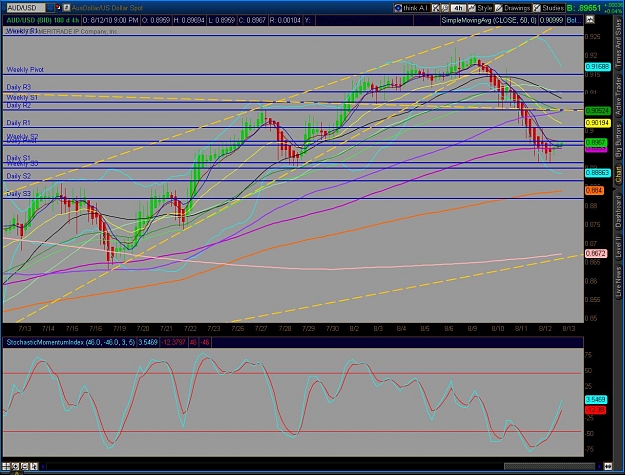Click the pink 0.8672 price bubble
Image resolution: width=625 pixels, height=475 pixels.
pyautogui.click(x=596, y=253)
